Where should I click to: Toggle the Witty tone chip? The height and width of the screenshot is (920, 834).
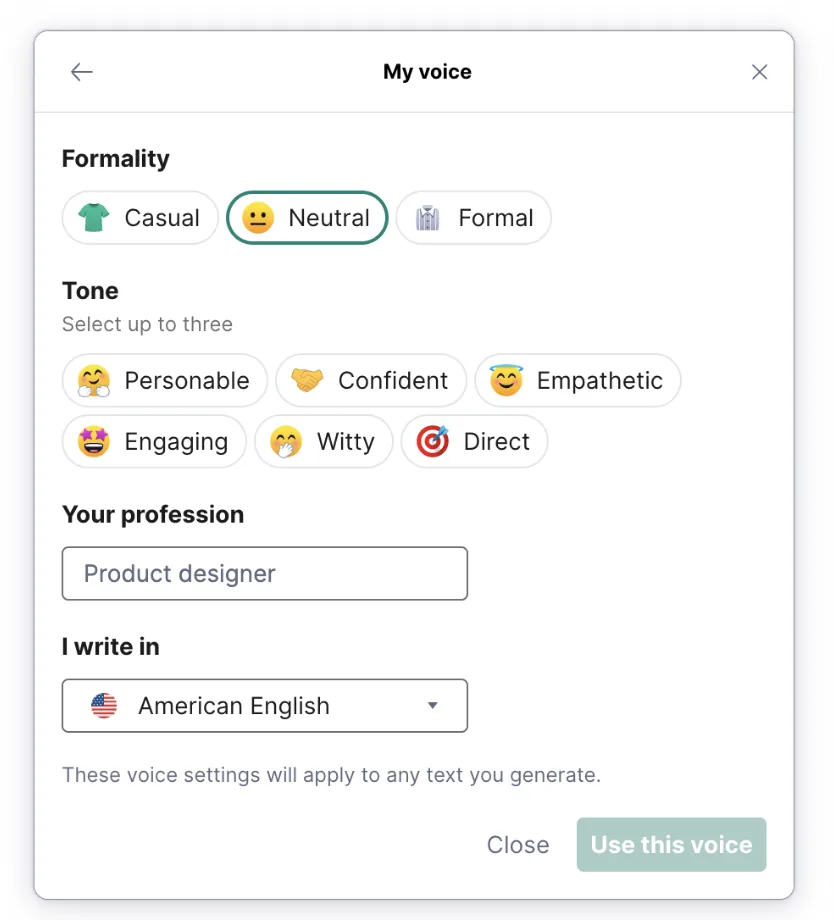(323, 442)
